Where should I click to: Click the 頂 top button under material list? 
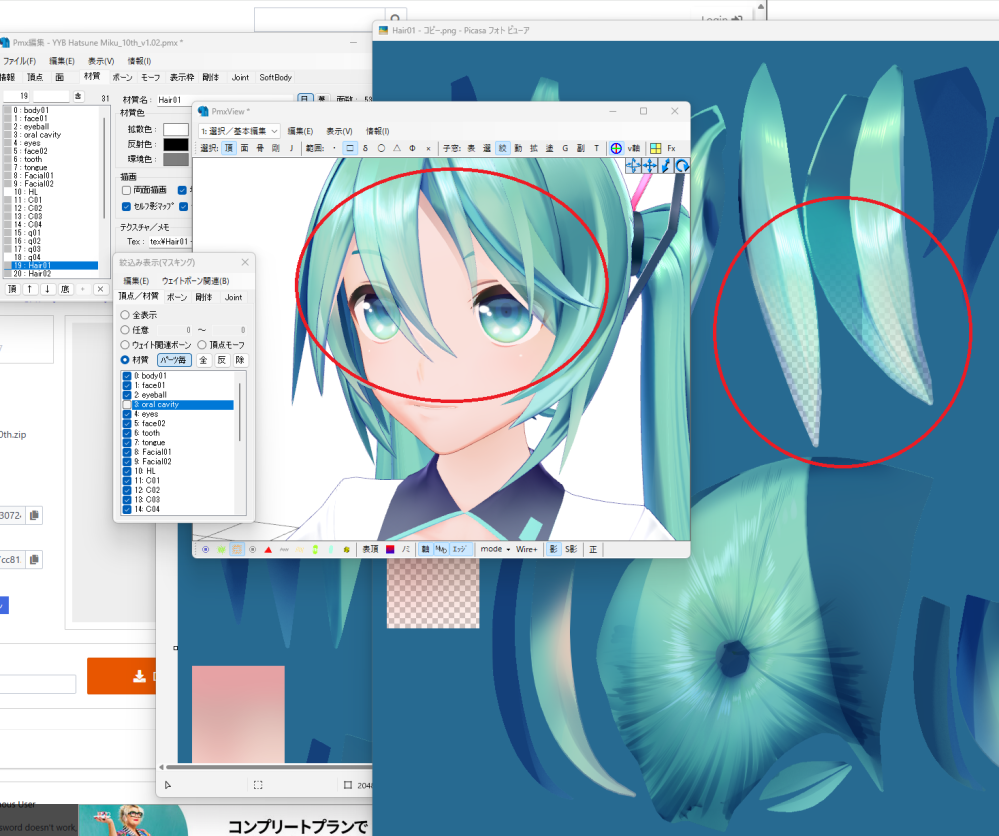click(12, 289)
